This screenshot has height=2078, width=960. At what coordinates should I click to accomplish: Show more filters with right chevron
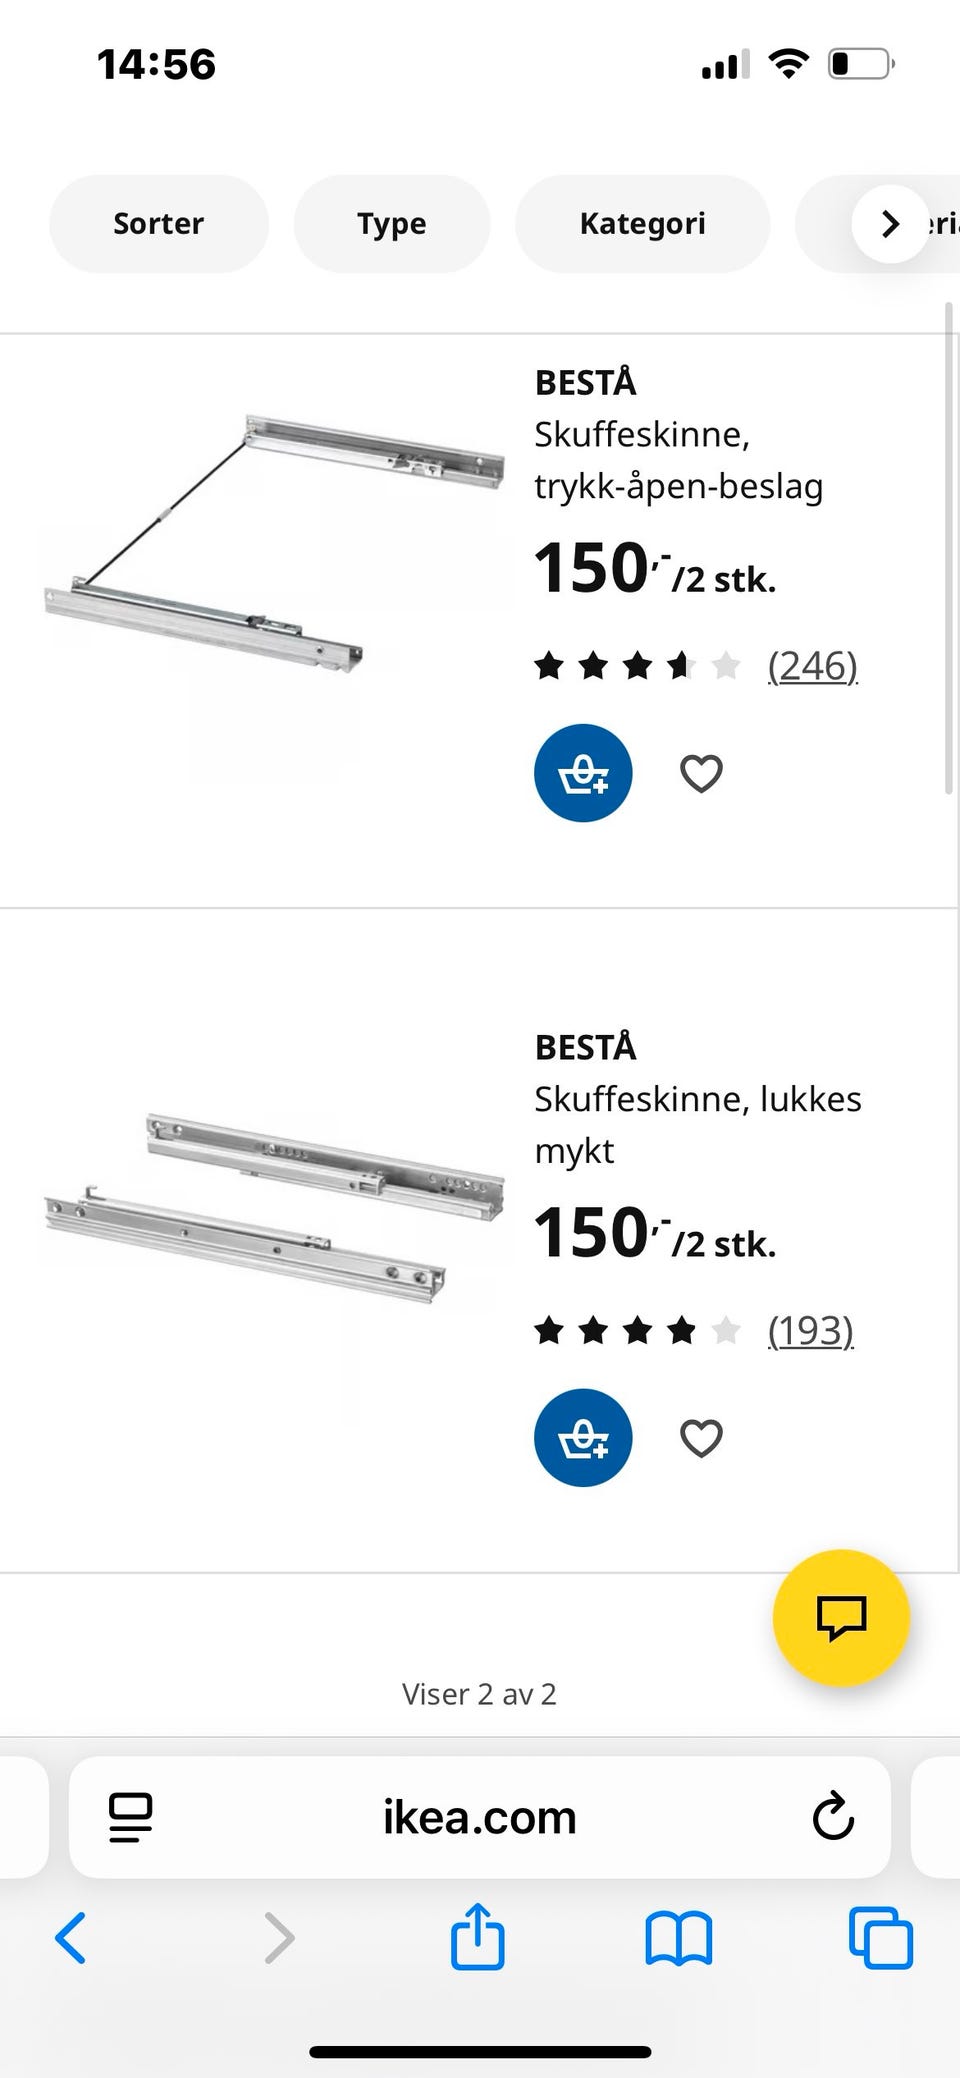tap(890, 224)
